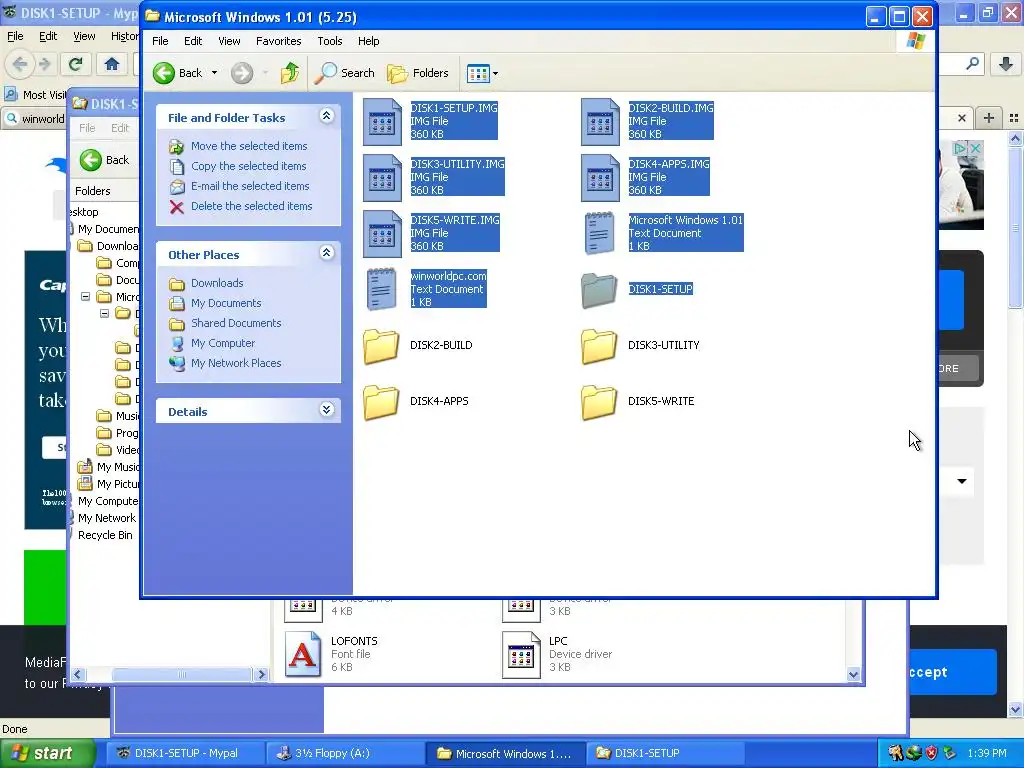Select the LPC device driver in back window
This screenshot has width=1024, height=768.
[x=521, y=654]
